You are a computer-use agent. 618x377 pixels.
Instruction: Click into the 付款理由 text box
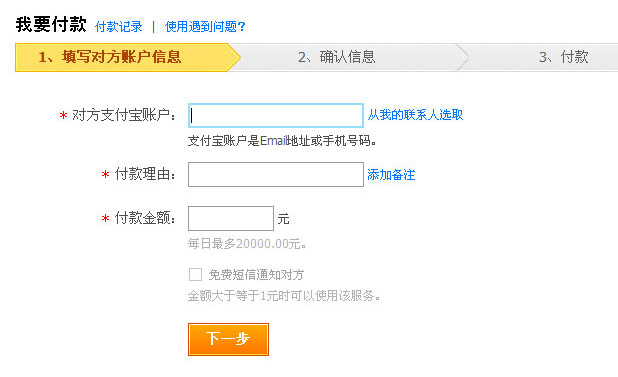[275, 175]
